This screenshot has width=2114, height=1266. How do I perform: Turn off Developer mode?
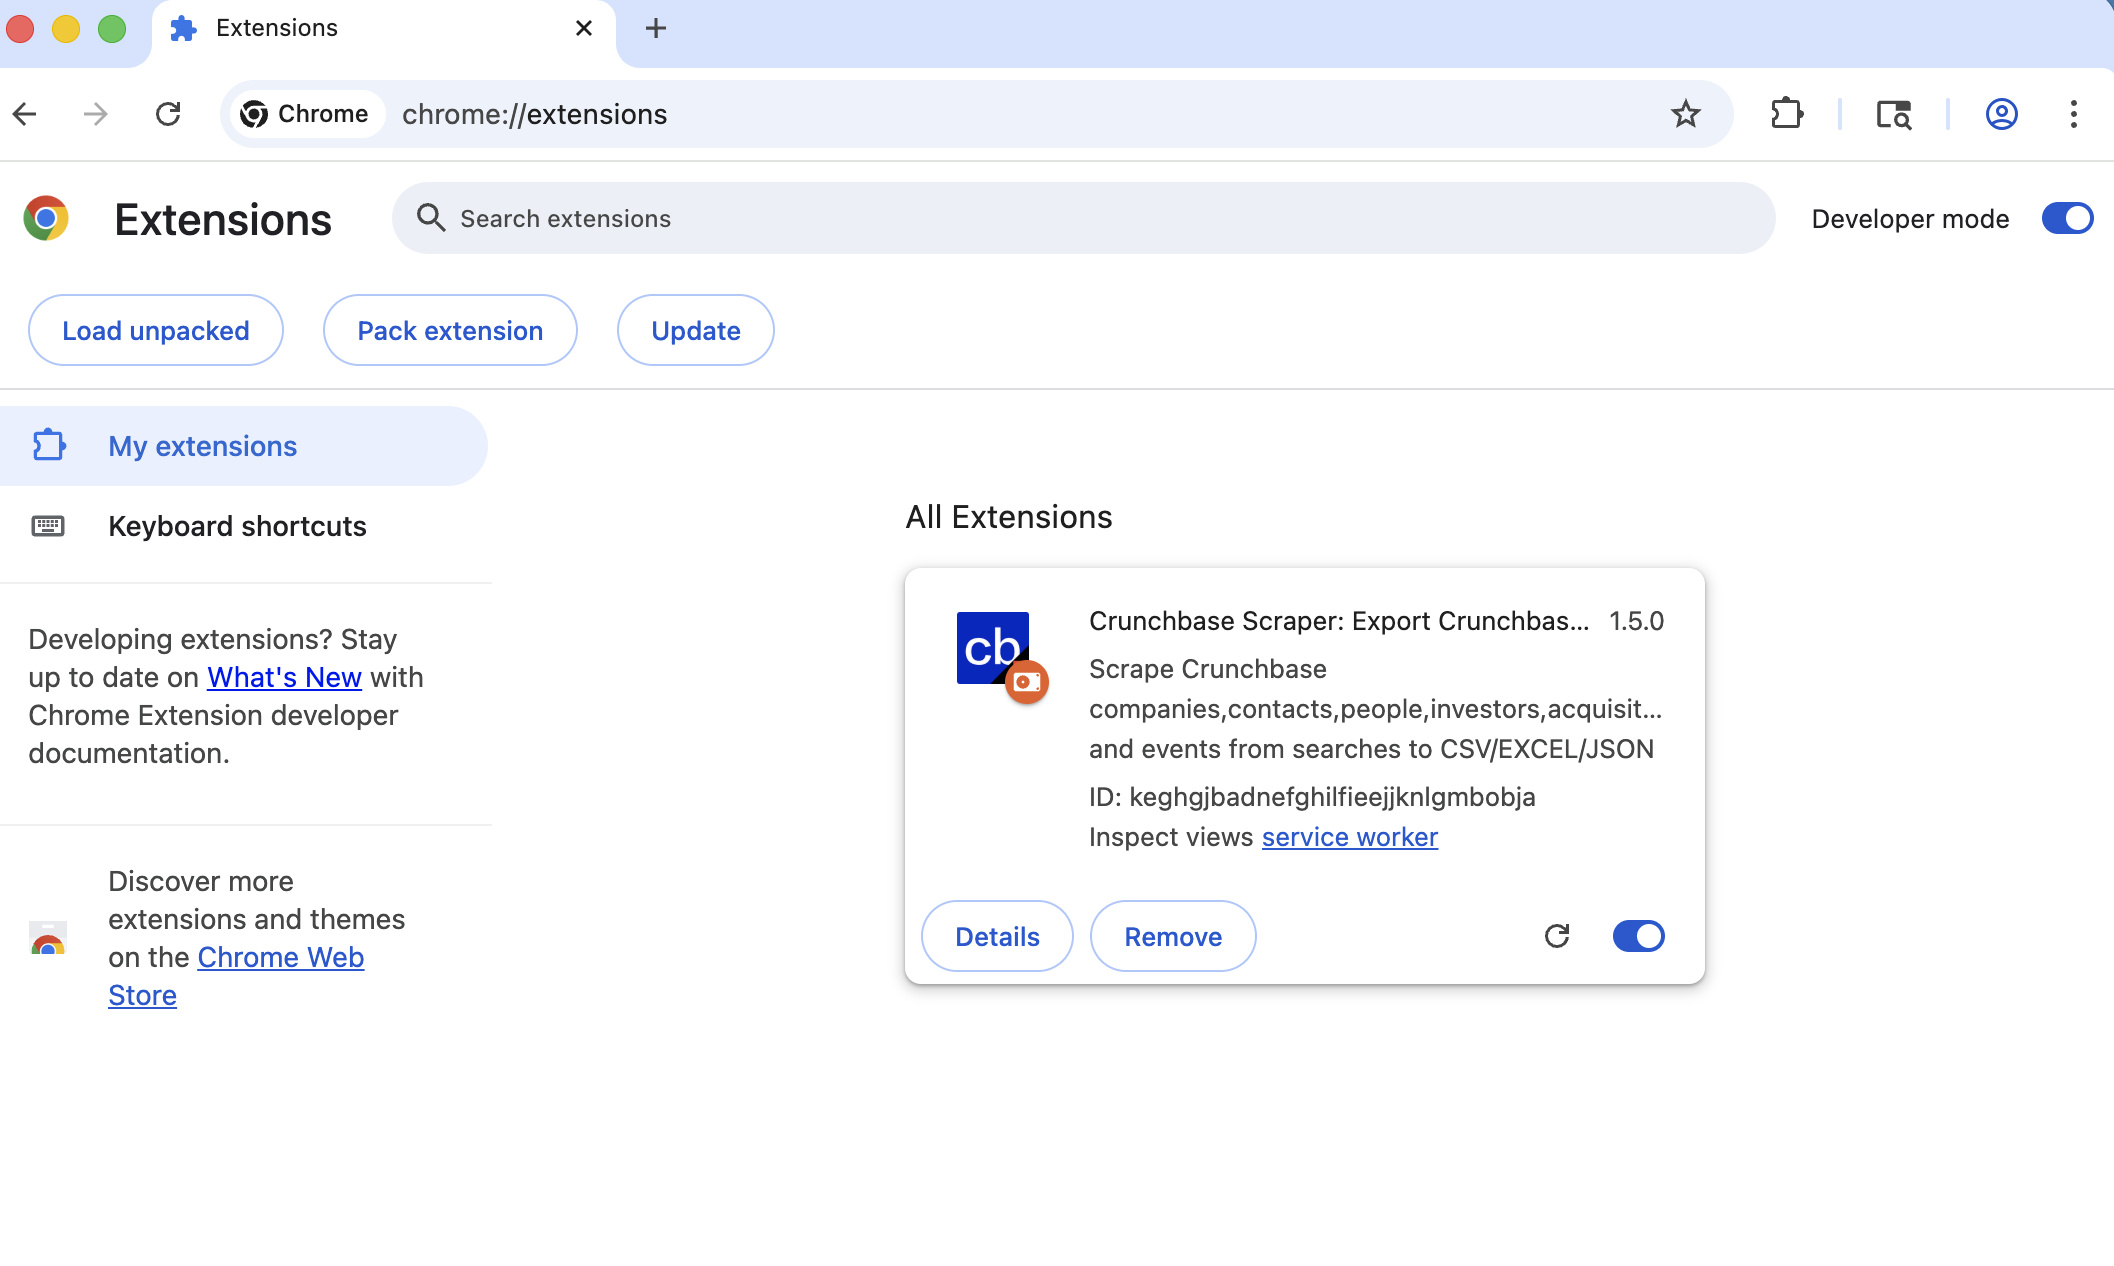pos(2067,218)
